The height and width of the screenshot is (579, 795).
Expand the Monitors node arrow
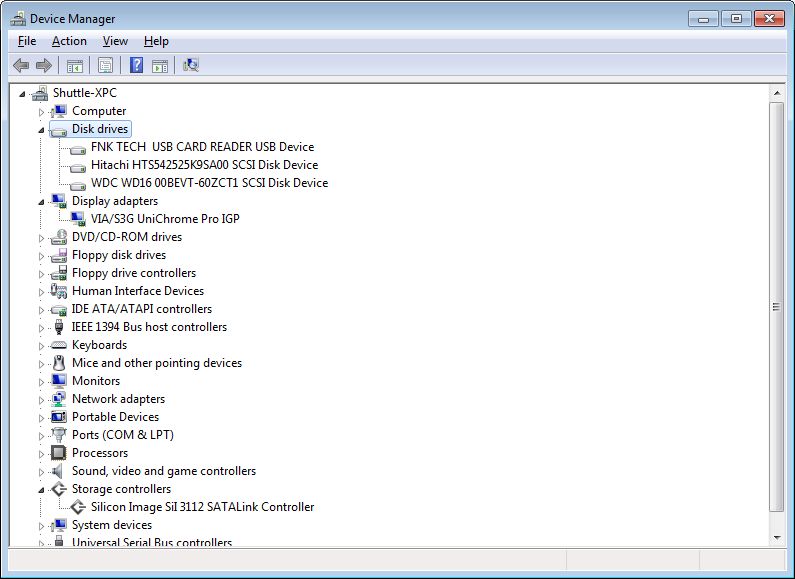pyautogui.click(x=41, y=382)
